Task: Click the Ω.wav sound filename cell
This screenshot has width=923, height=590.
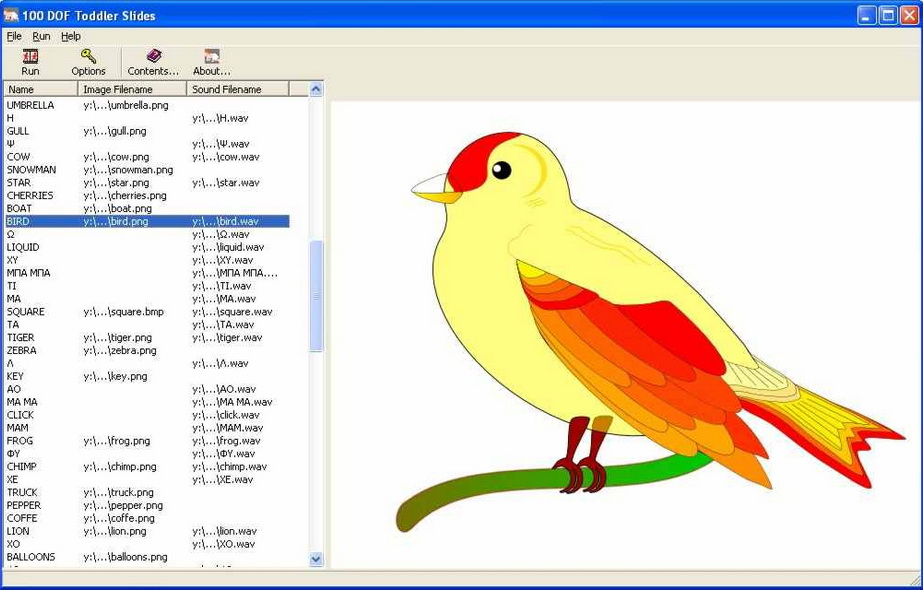Action: tap(221, 234)
